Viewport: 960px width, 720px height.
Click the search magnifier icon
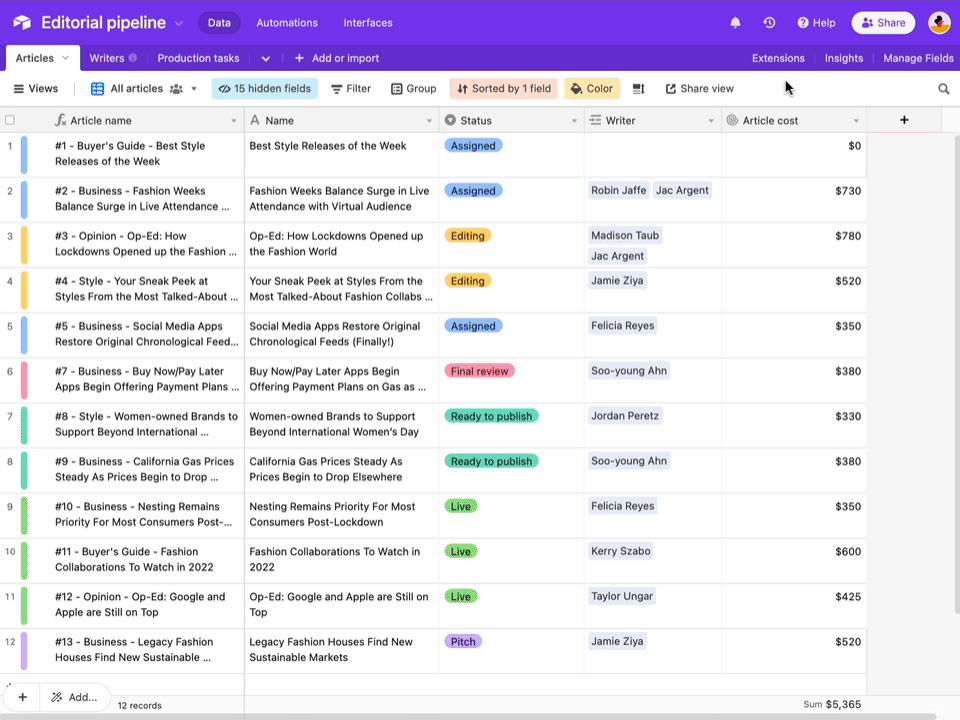point(943,89)
